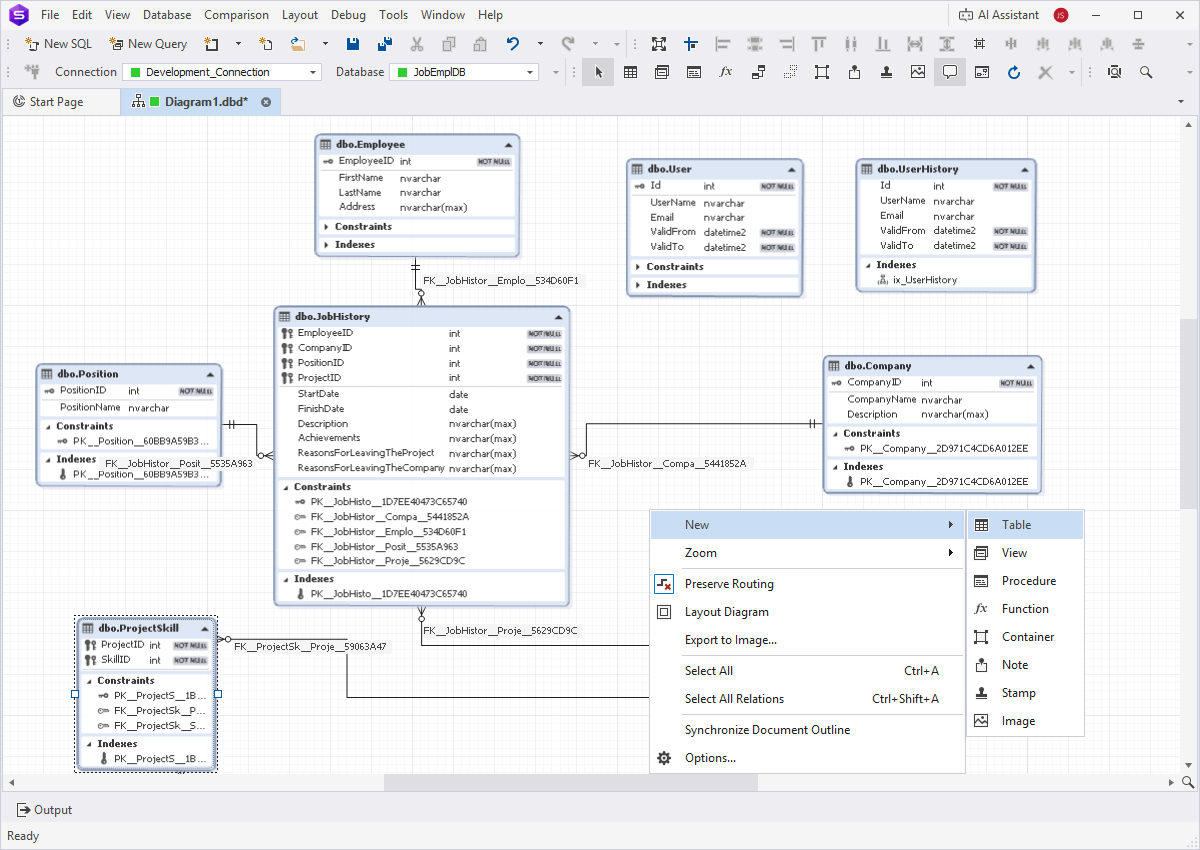Click the layout diagram icon in top toolbar

[x=659, y=44]
